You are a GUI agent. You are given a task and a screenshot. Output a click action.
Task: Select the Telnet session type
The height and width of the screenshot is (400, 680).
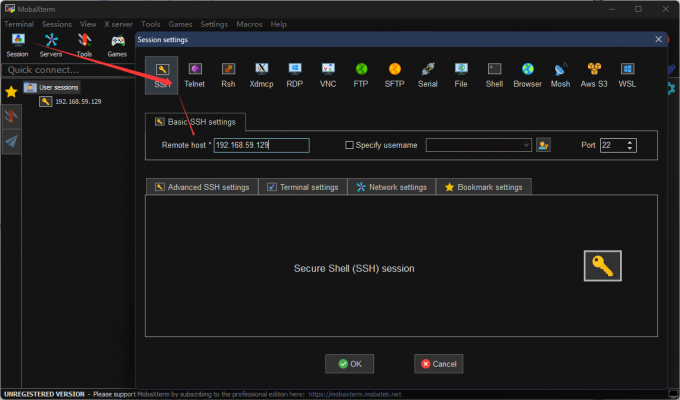[194, 75]
